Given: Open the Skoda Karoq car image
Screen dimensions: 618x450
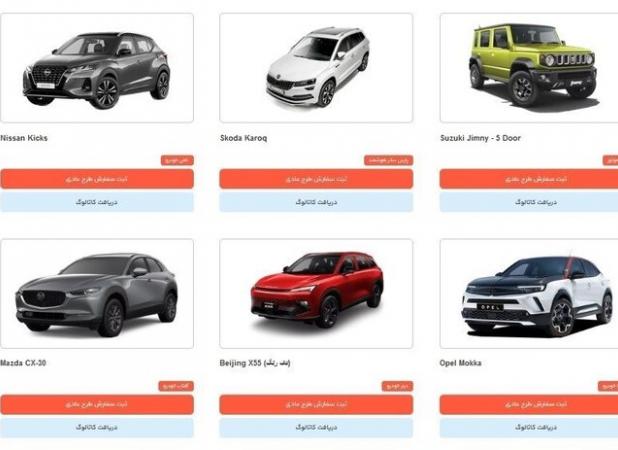Looking at the screenshot, I should coord(316,68).
